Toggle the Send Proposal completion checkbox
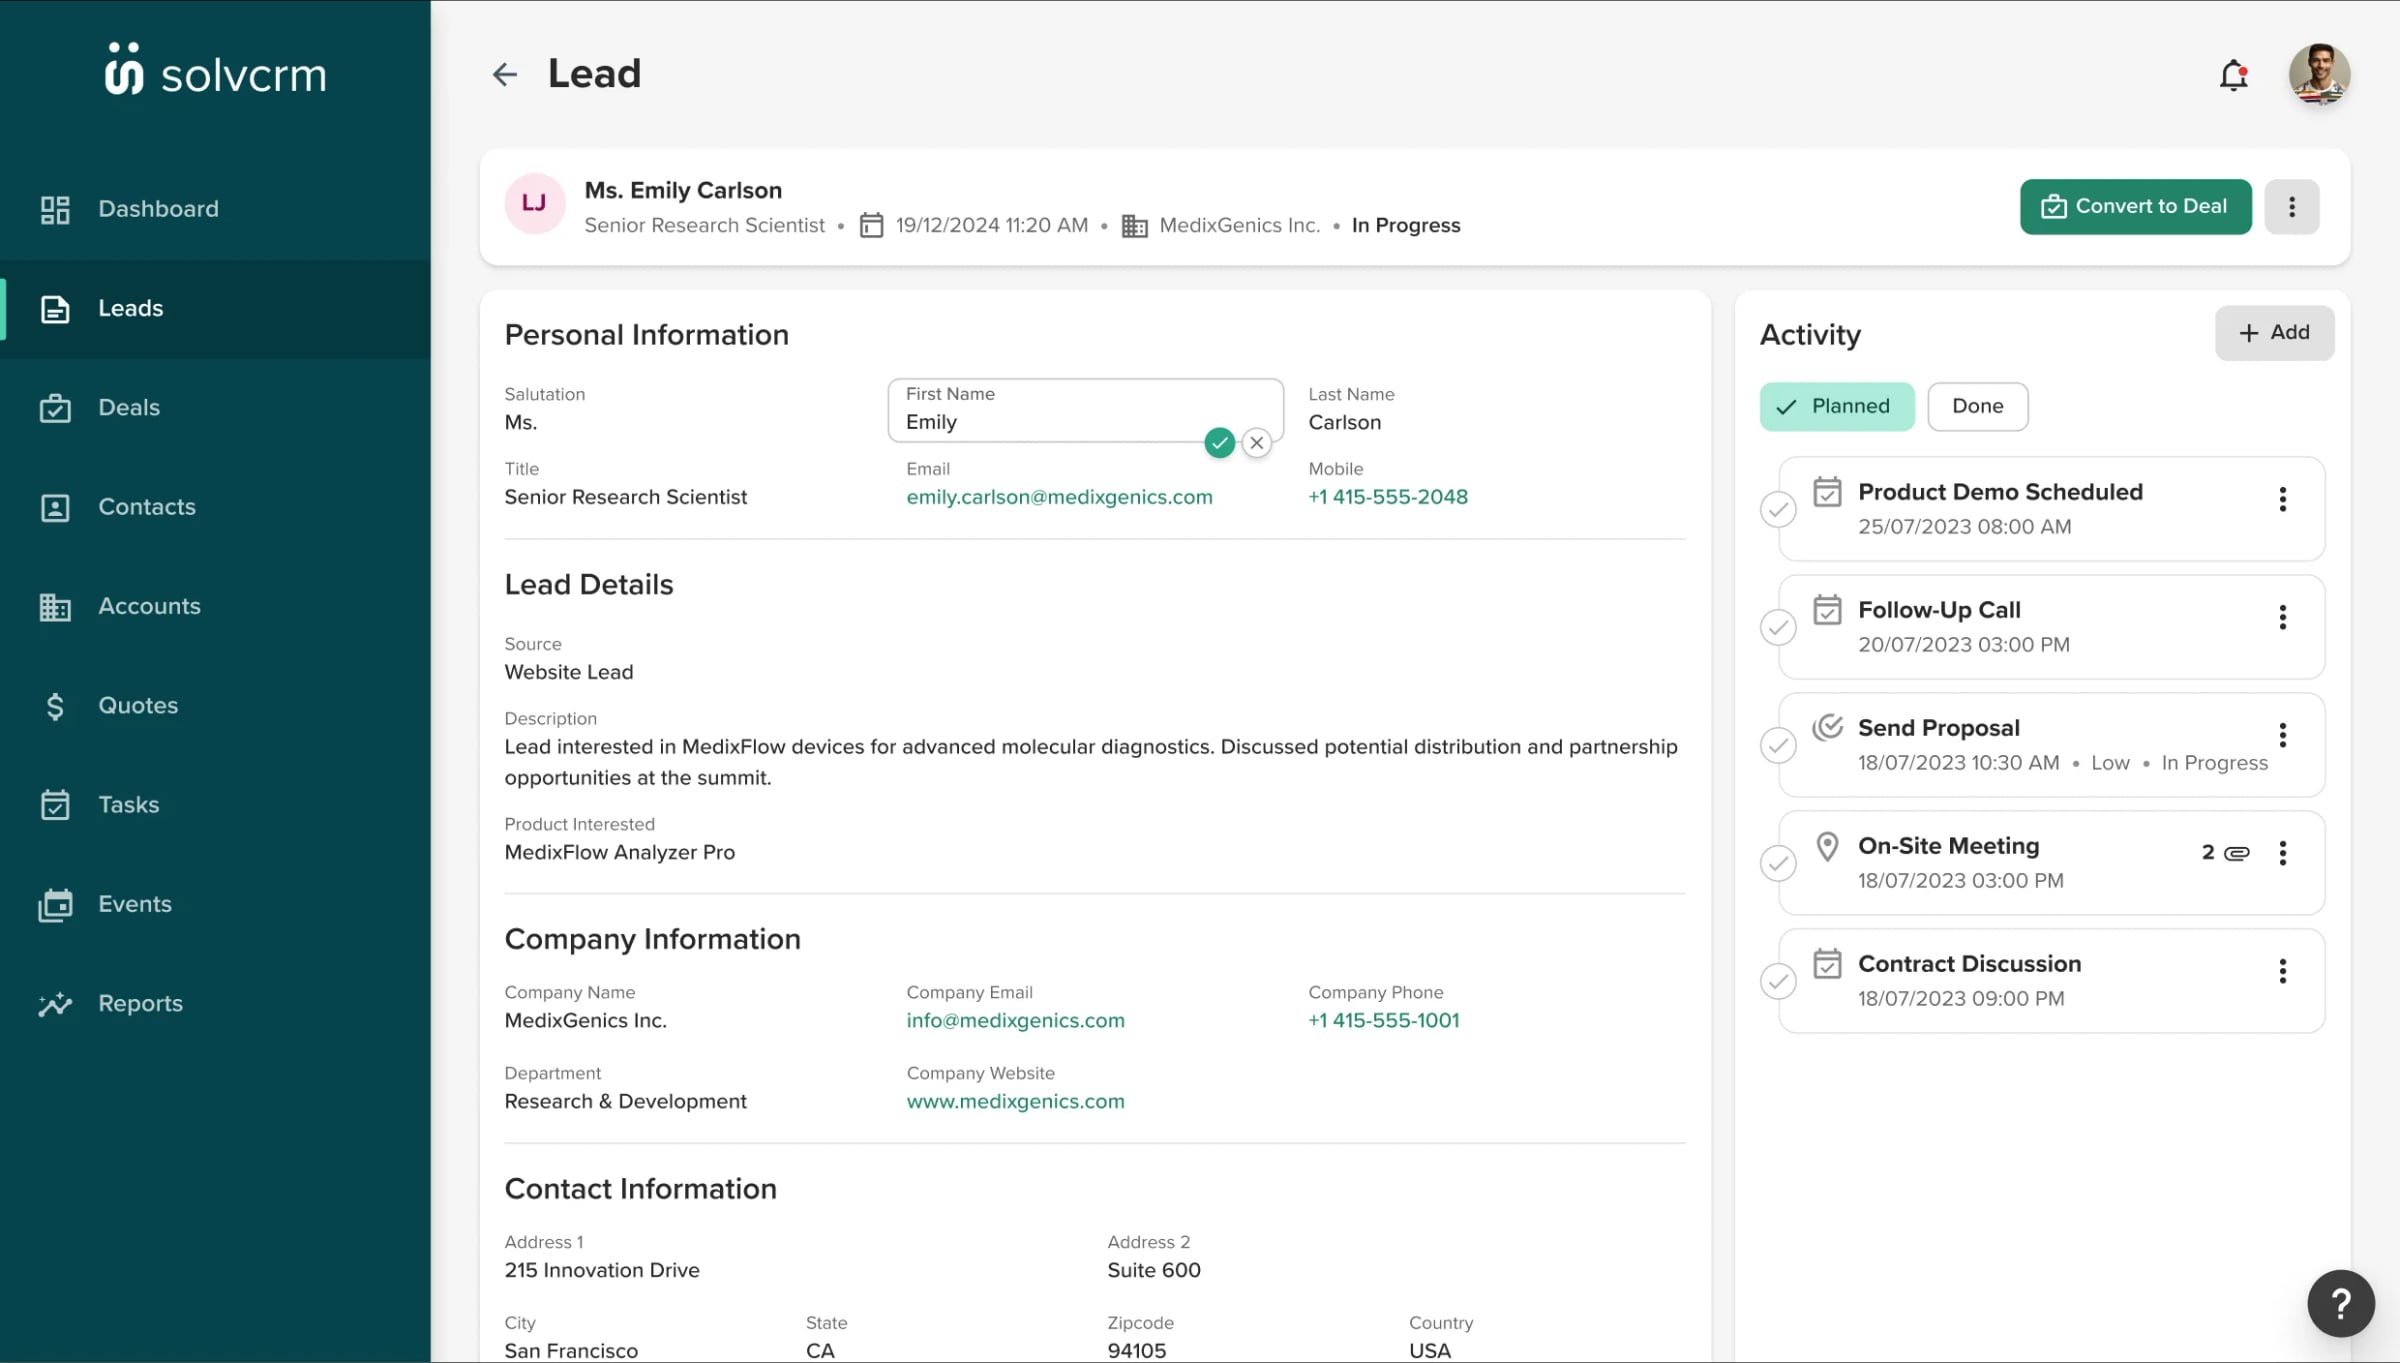The image size is (2400, 1363). [1780, 745]
